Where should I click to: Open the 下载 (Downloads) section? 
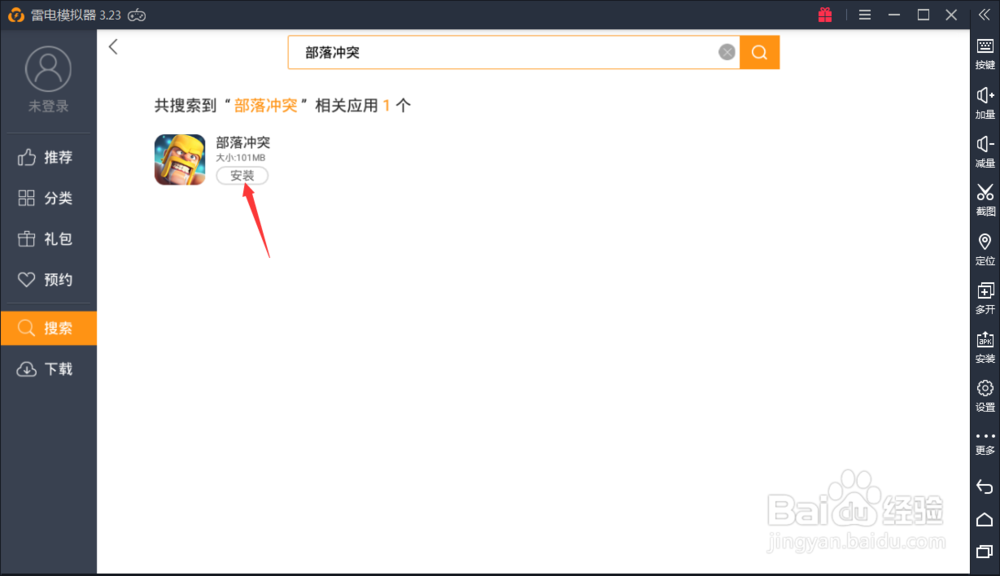(x=48, y=369)
